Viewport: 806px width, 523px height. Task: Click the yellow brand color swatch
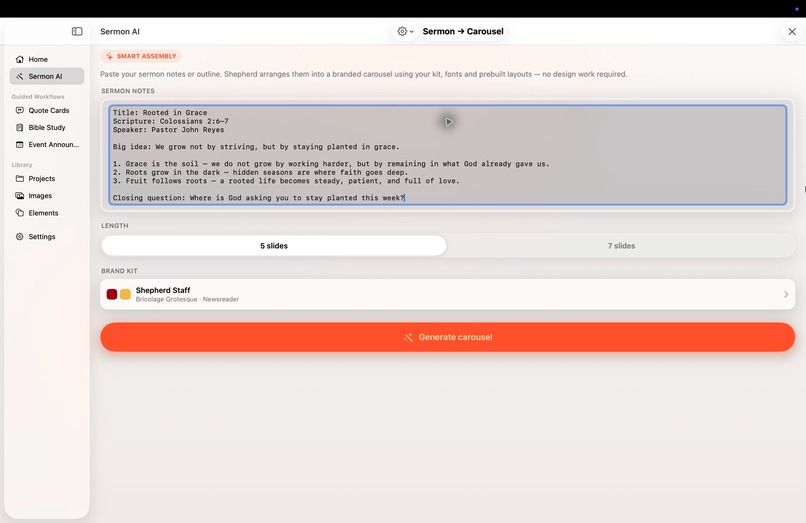point(125,294)
